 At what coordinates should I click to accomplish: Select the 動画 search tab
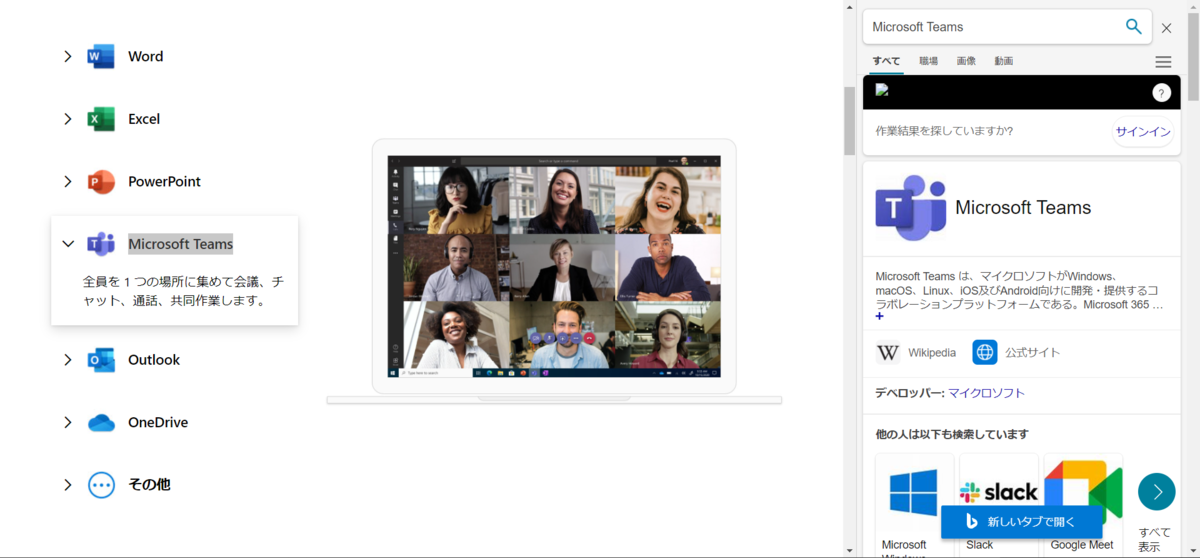pyautogui.click(x=1004, y=61)
